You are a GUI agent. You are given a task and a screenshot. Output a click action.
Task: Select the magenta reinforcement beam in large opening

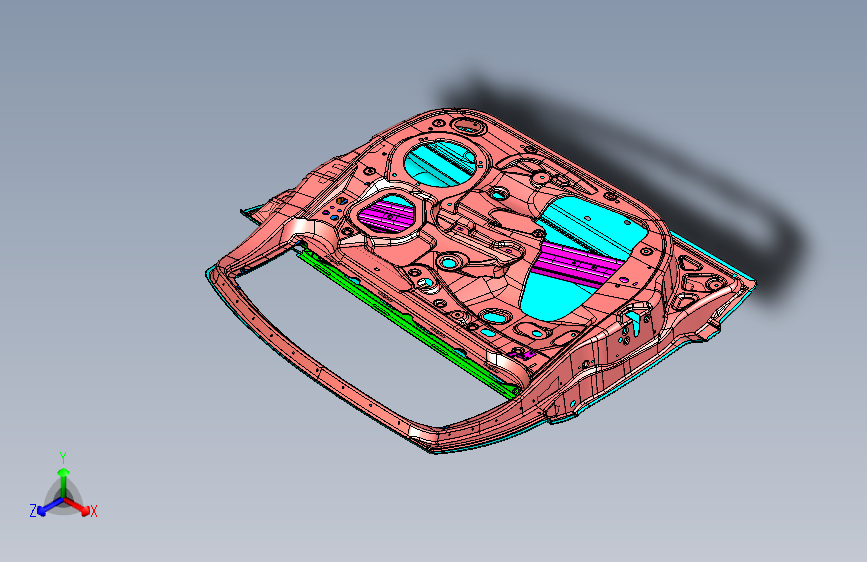pyautogui.click(x=578, y=266)
